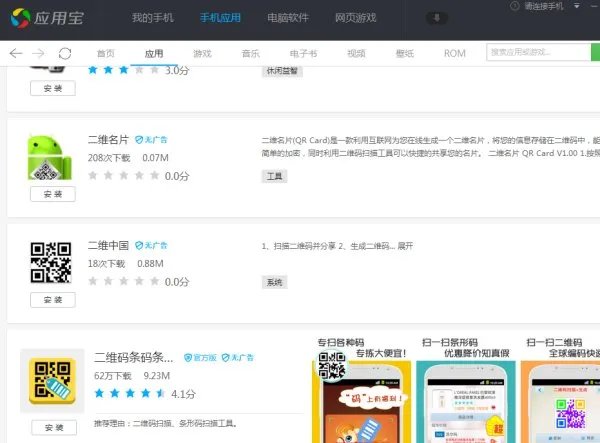Go forward with the forward arrow
600x443 pixels.
(x=38, y=53)
